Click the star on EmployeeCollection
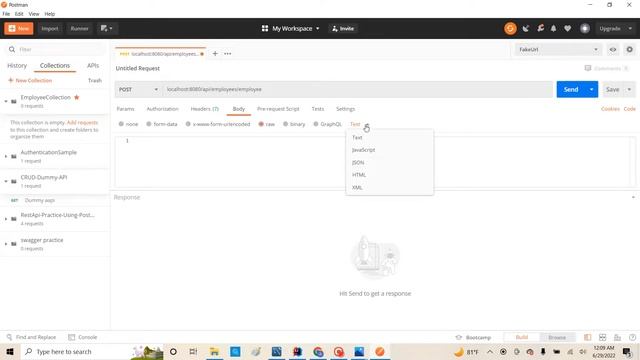Viewport: 640px width, 360px height. point(76,97)
